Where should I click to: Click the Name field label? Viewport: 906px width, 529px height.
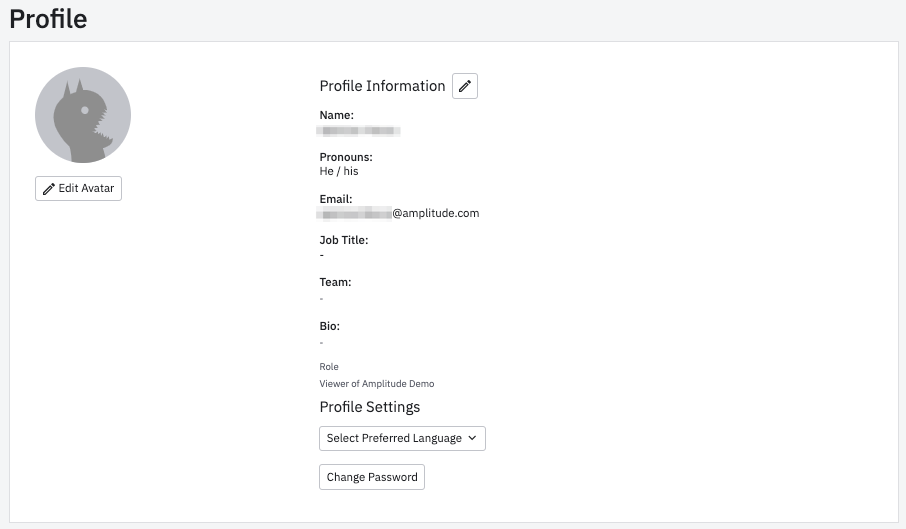click(337, 116)
